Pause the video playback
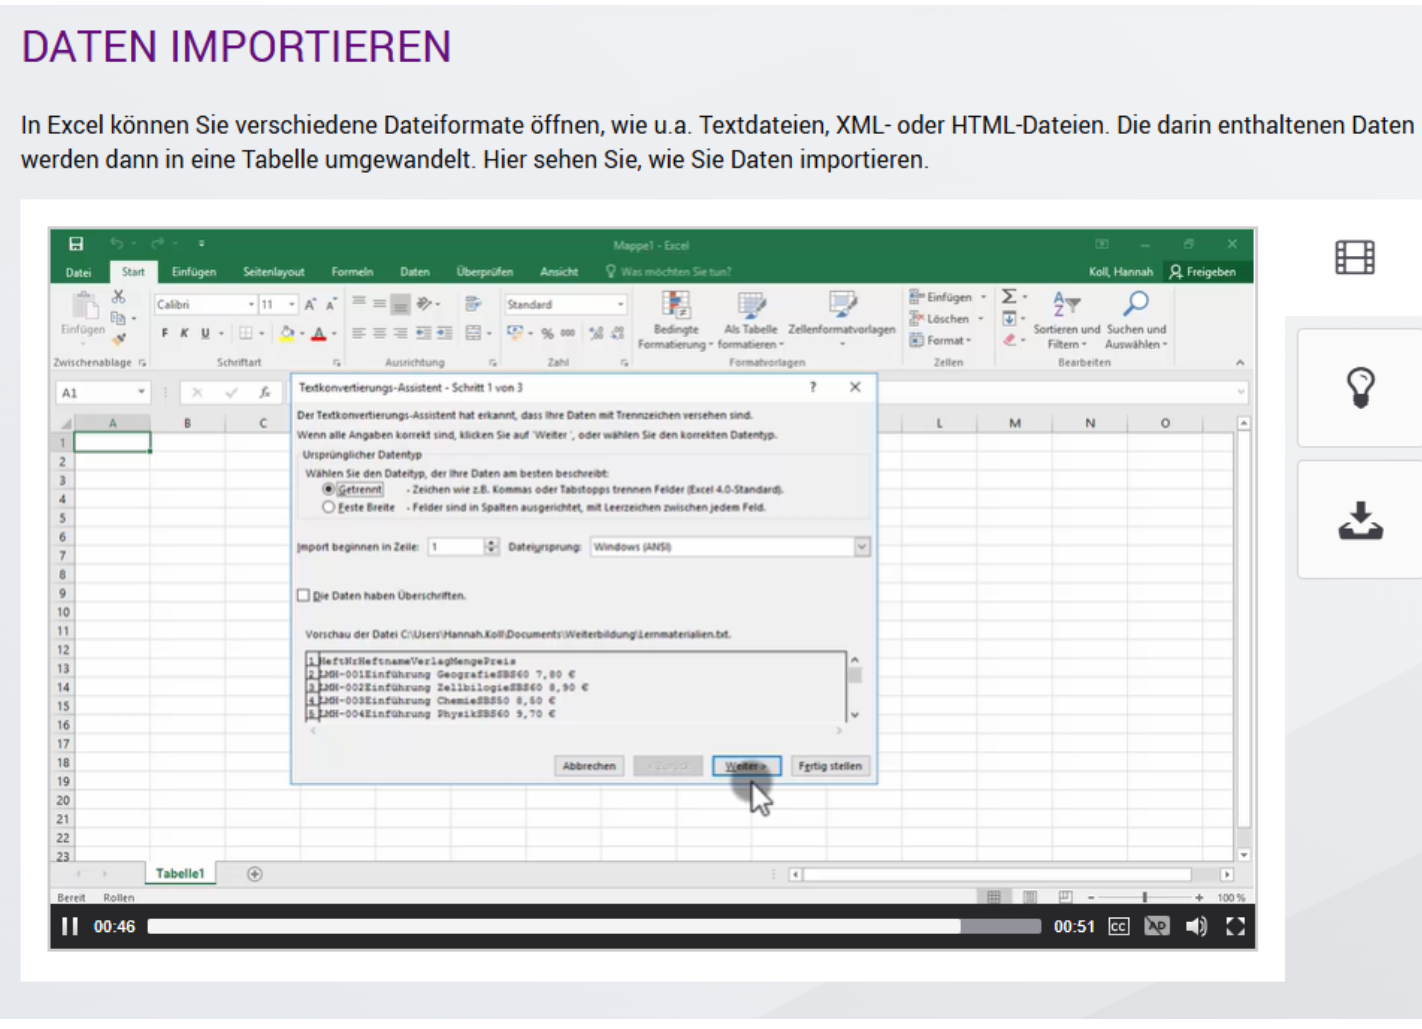Image resolution: width=1422 pixels, height=1029 pixels. [x=69, y=927]
